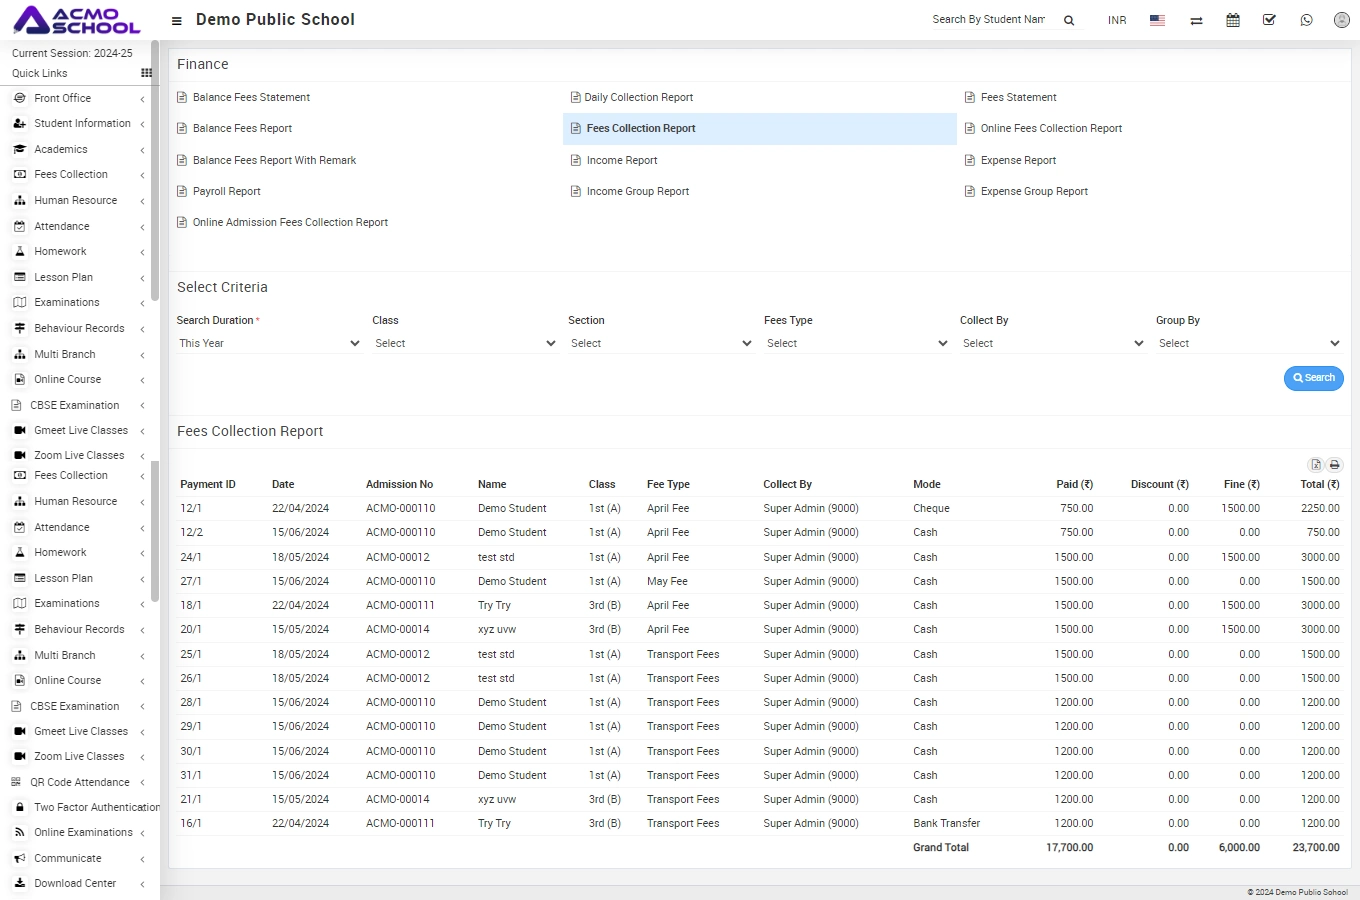Open the Quick Links grid icon
Image resolution: width=1360 pixels, height=900 pixels.
point(146,73)
